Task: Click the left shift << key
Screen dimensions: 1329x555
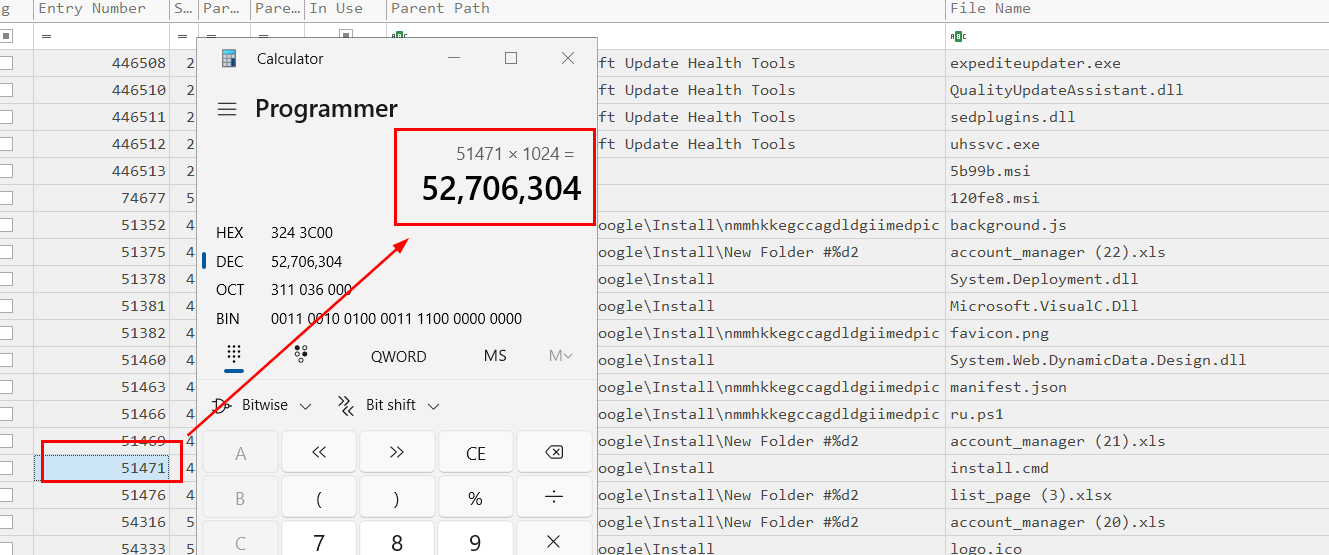Action: [x=319, y=452]
